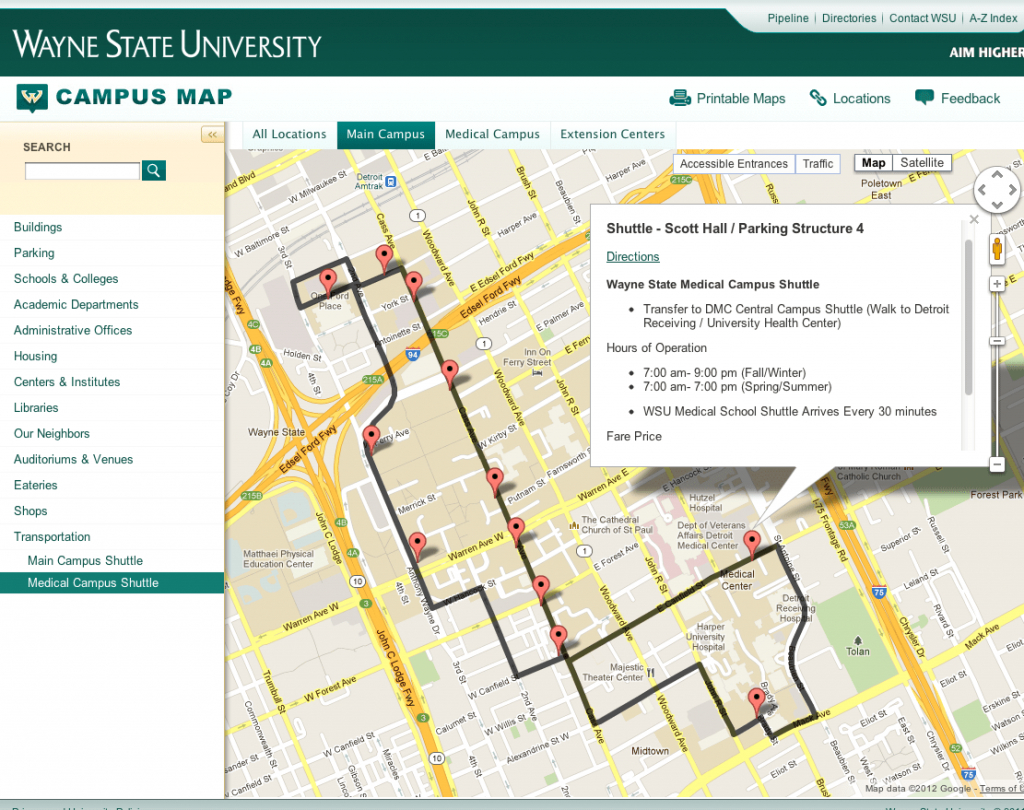
Task: Click the map pan navigation control
Action: click(996, 190)
